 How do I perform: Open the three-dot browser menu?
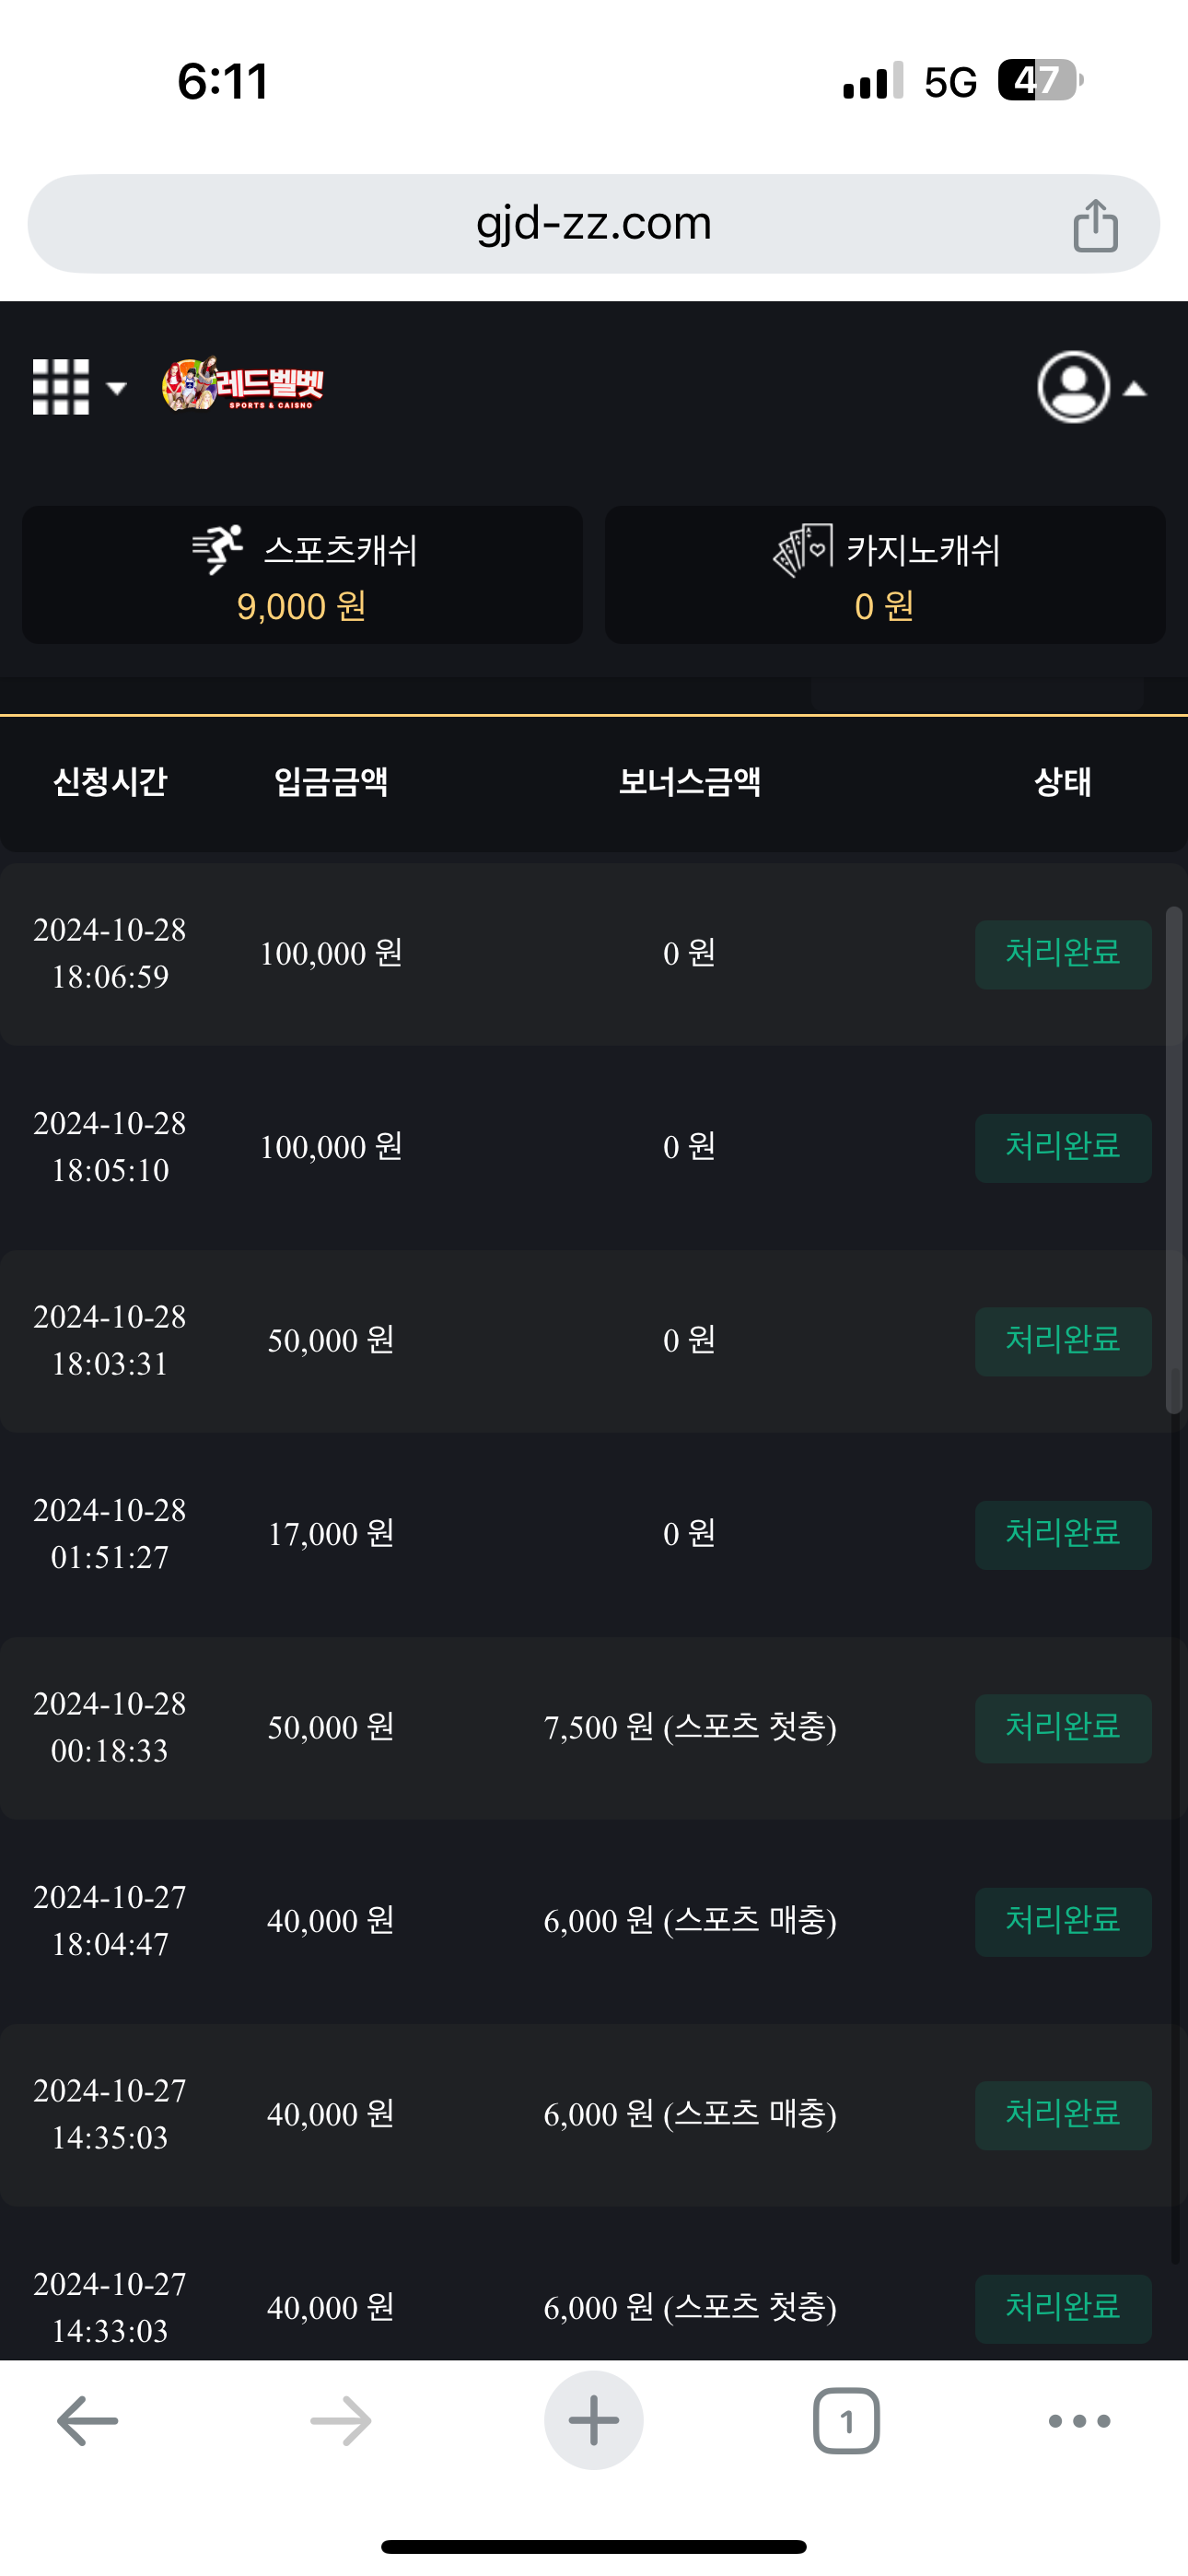1079,2420
